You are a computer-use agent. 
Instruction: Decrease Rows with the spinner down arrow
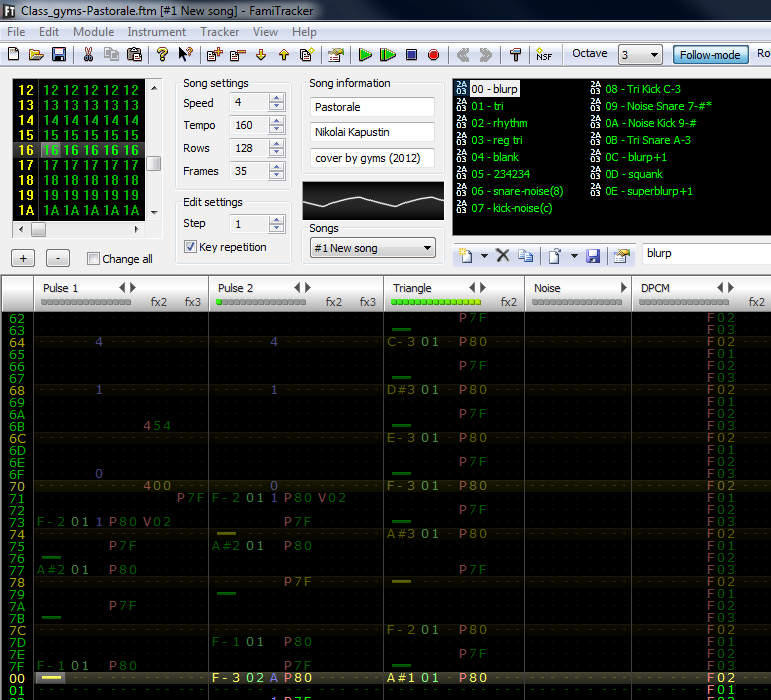point(276,152)
